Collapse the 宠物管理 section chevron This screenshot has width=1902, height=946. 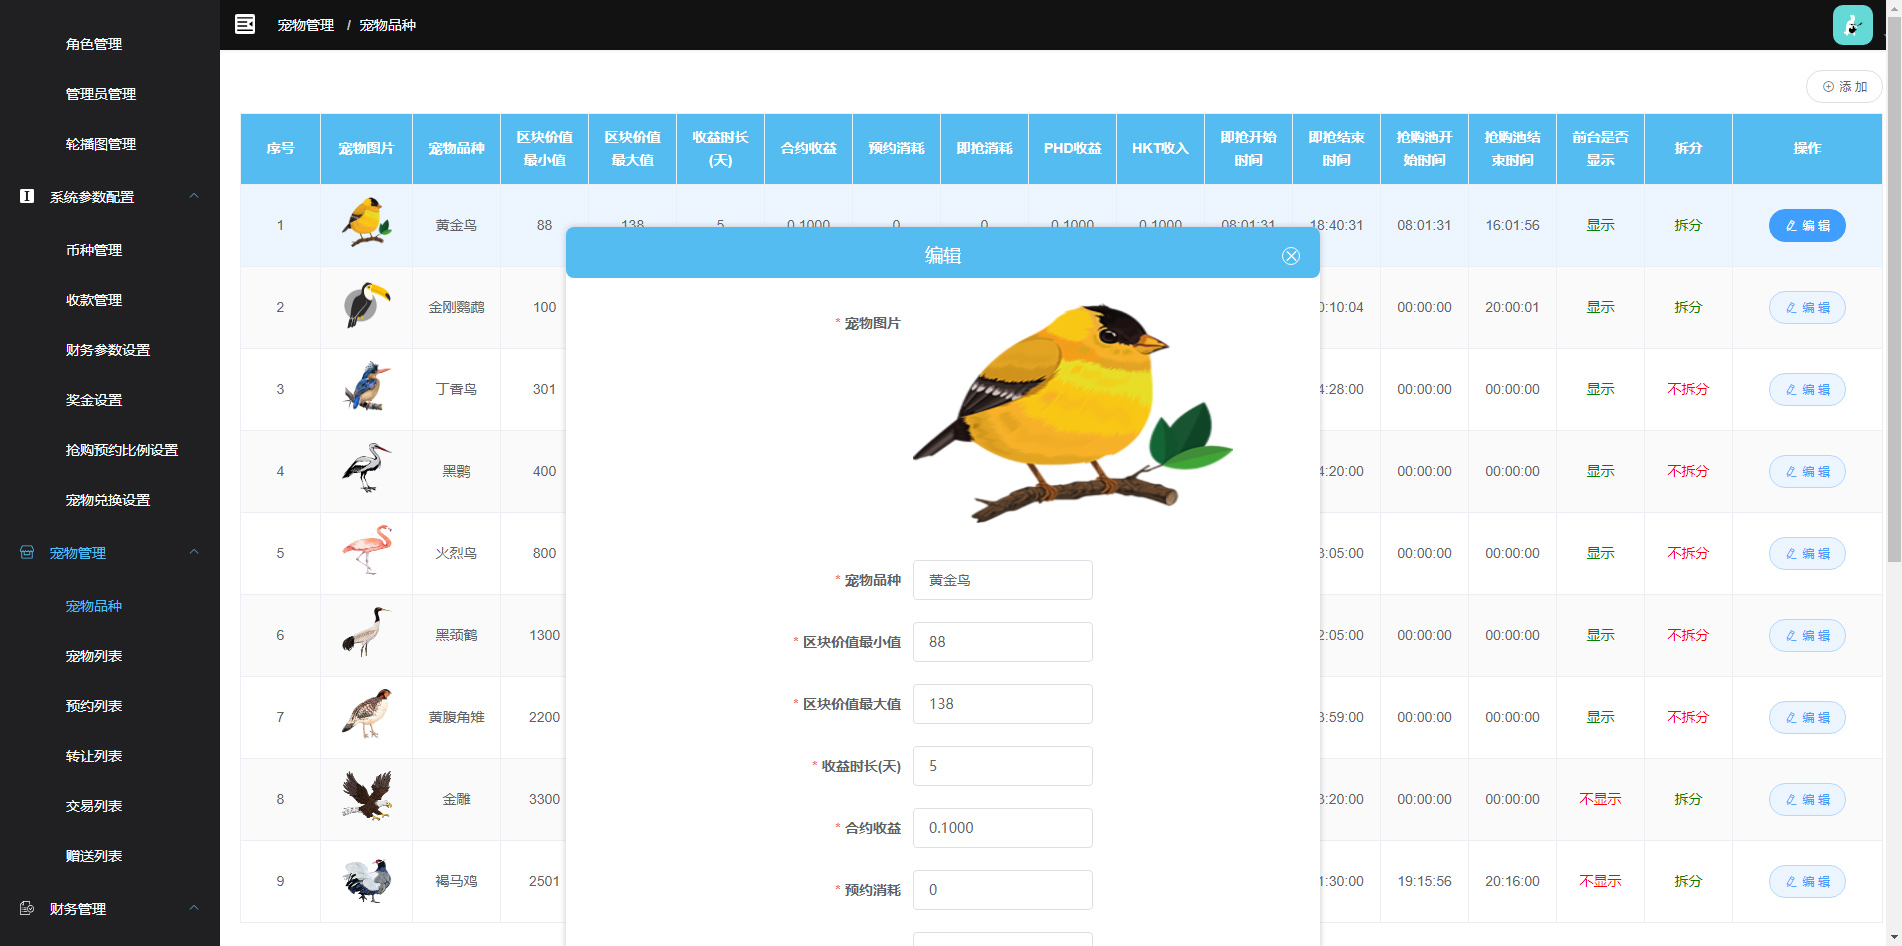(x=194, y=552)
